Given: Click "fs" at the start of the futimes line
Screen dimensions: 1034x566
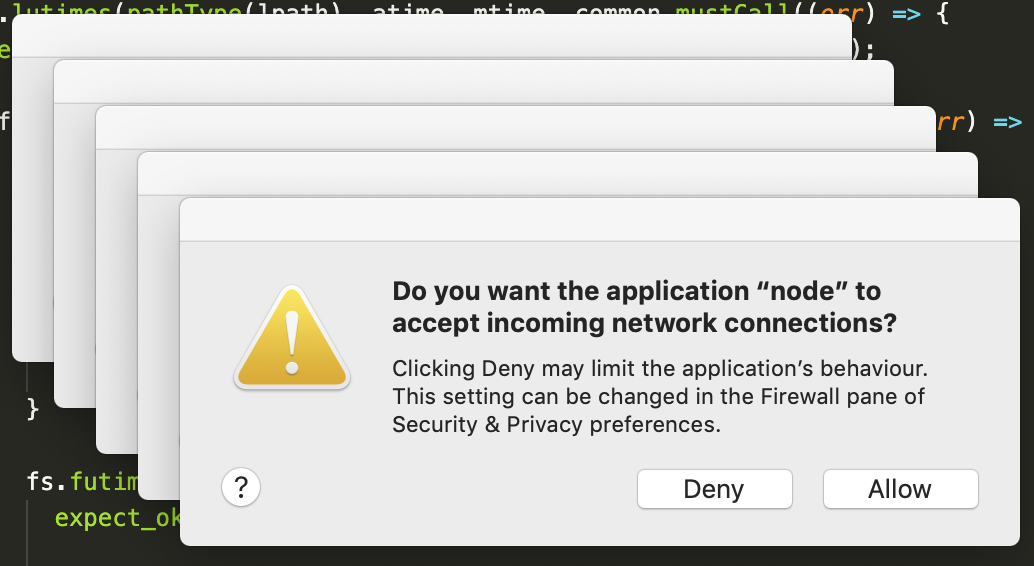Looking at the screenshot, I should coord(40,481).
